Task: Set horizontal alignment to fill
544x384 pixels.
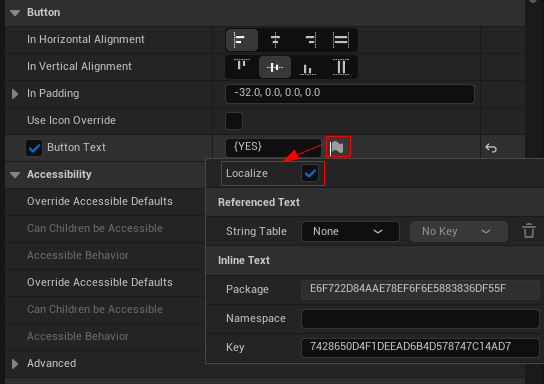Action: coord(341,40)
